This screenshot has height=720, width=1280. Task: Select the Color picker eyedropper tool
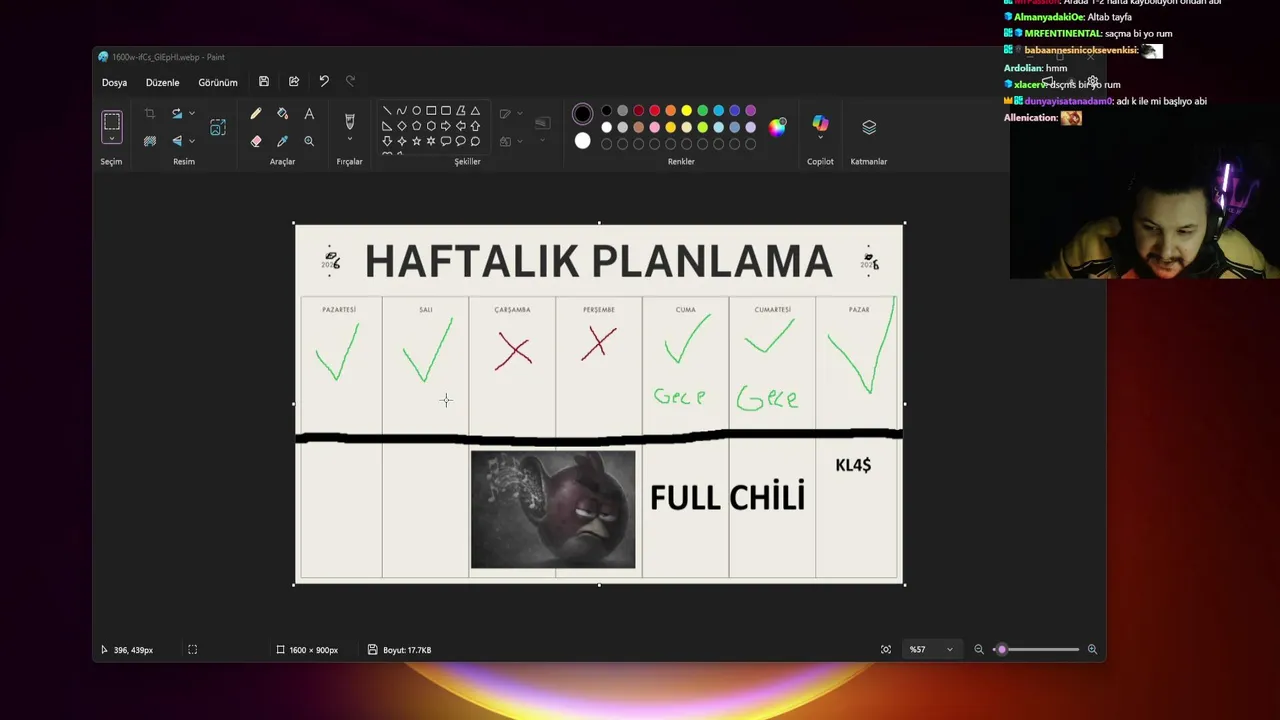pyautogui.click(x=282, y=141)
